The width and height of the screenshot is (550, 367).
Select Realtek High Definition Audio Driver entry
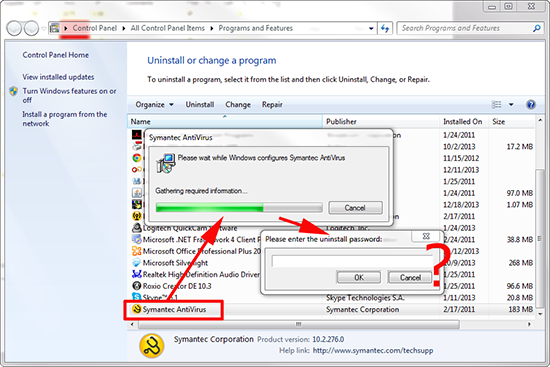pyautogui.click(x=201, y=274)
